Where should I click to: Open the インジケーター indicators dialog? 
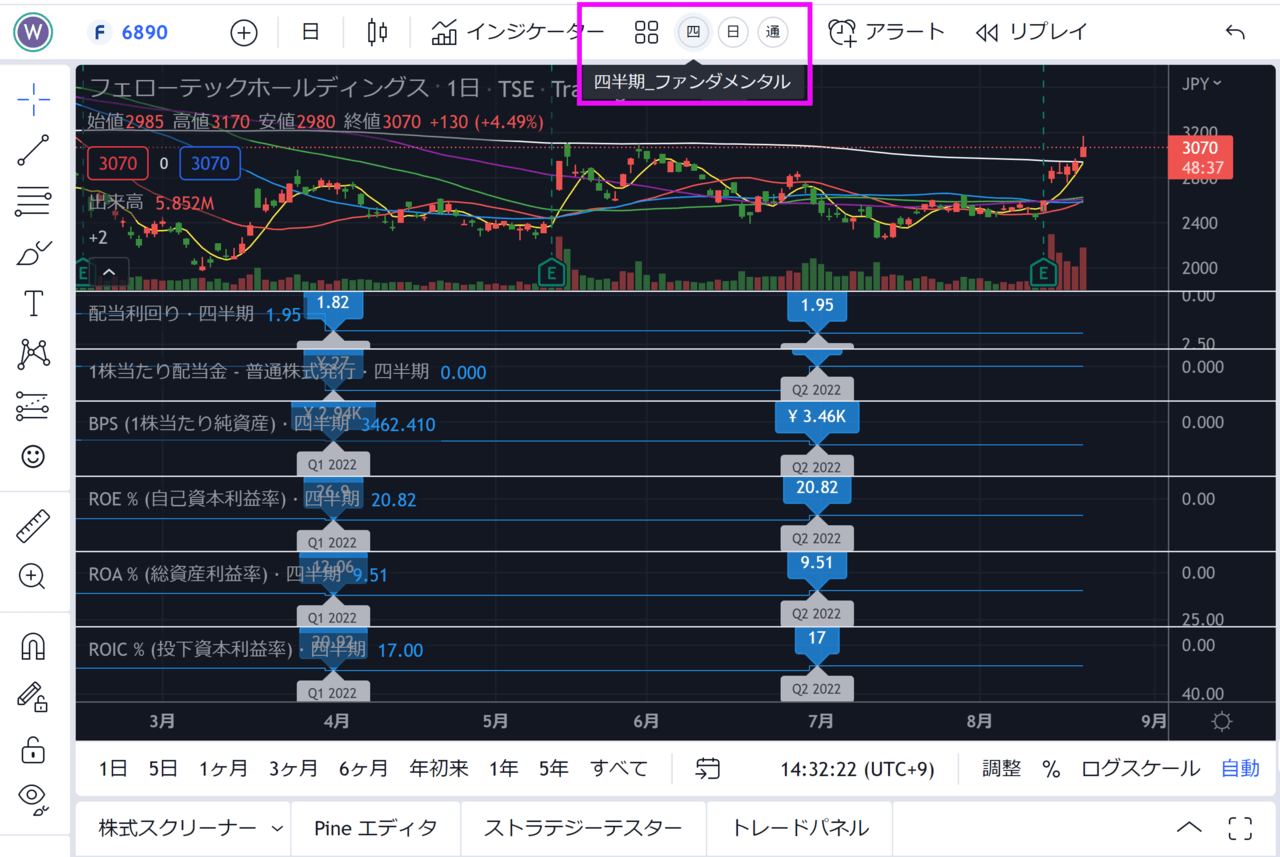[x=518, y=32]
